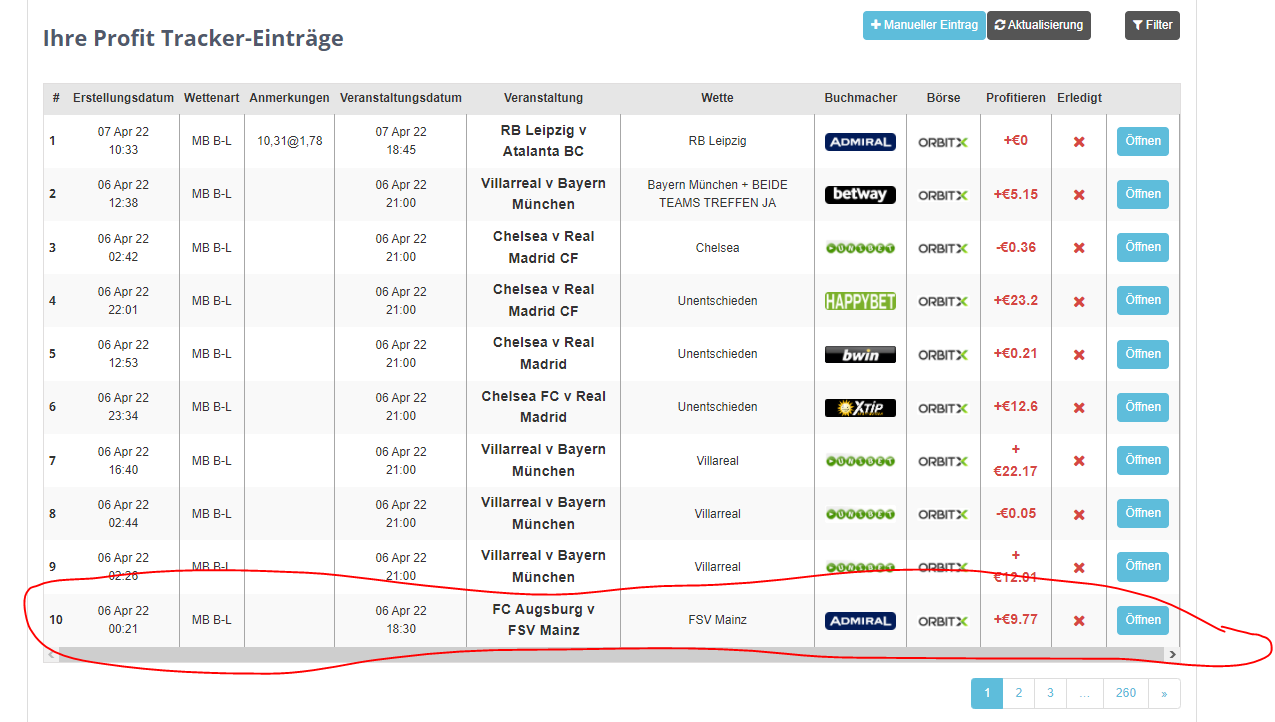1275x722 pixels.
Task: Click profit value +€9.77
Action: pos(1015,619)
